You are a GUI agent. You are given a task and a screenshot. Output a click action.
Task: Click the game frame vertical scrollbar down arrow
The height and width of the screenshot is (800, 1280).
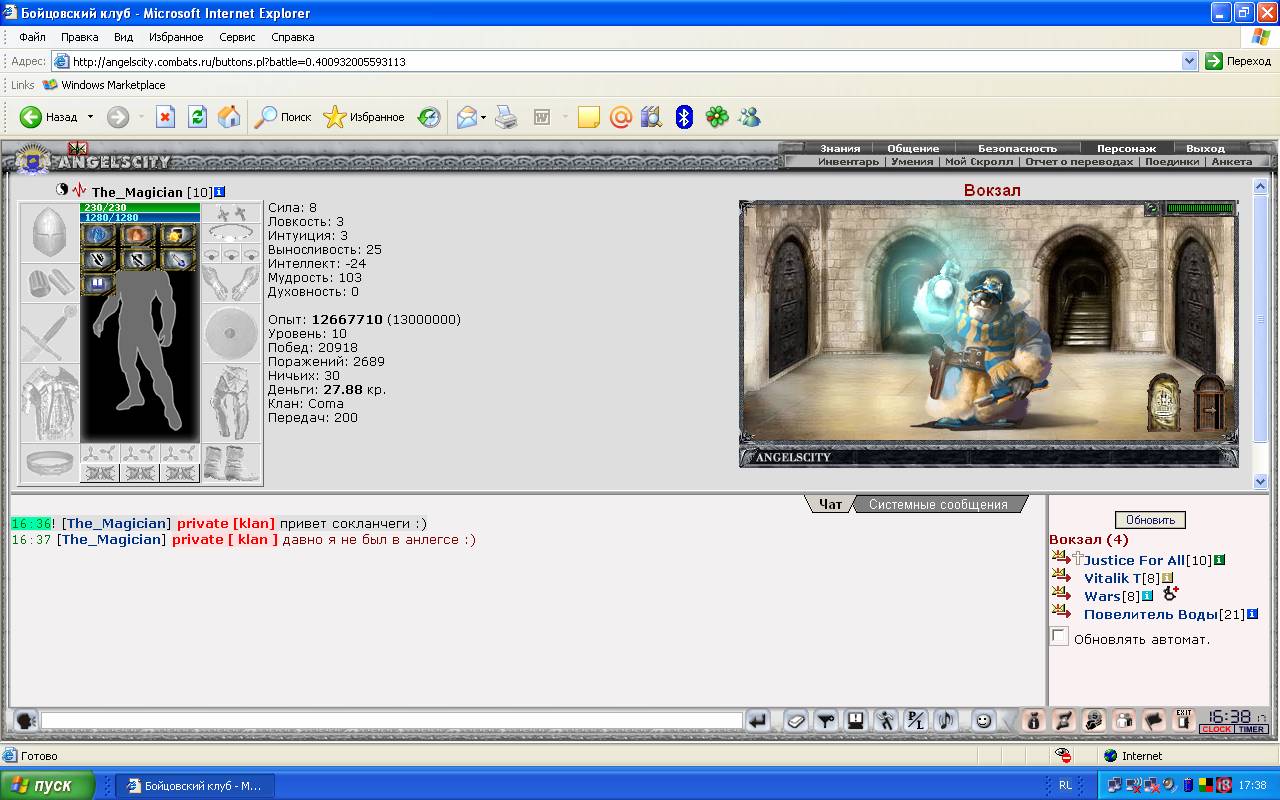coord(1261,481)
